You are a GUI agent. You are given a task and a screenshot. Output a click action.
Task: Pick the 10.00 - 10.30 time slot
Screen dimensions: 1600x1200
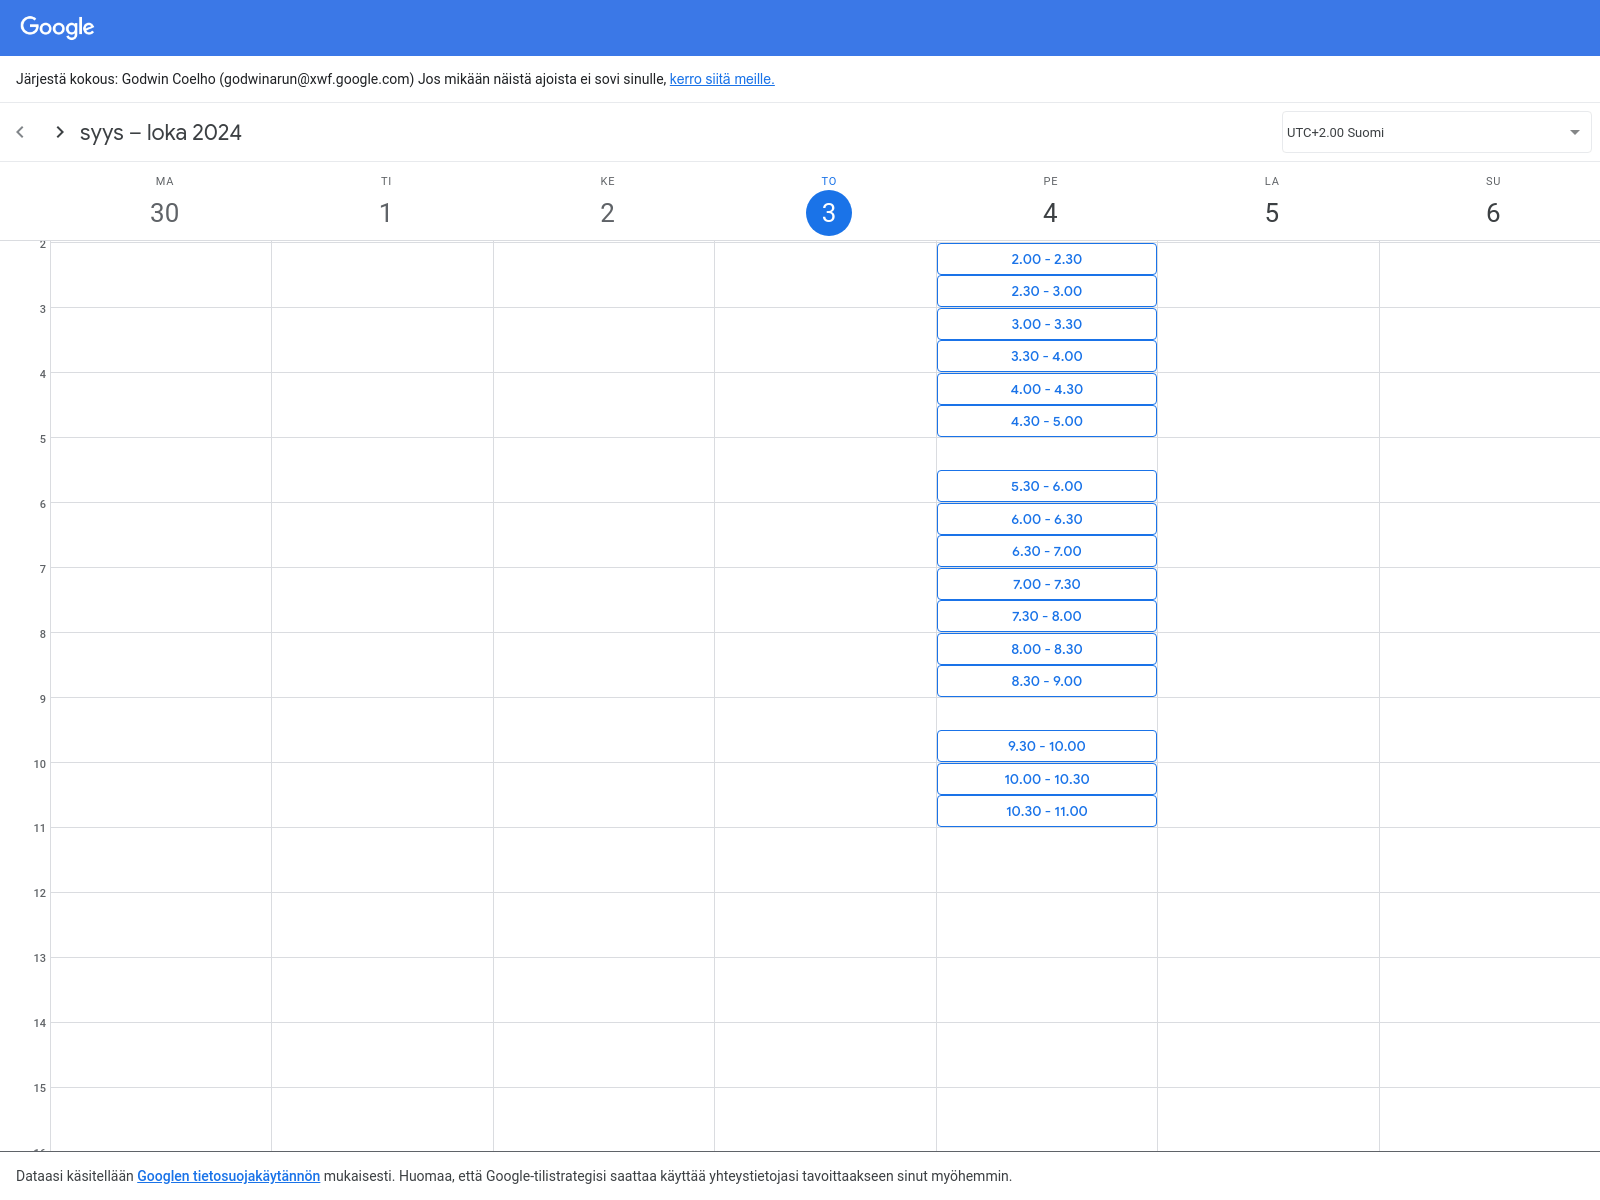tap(1047, 779)
